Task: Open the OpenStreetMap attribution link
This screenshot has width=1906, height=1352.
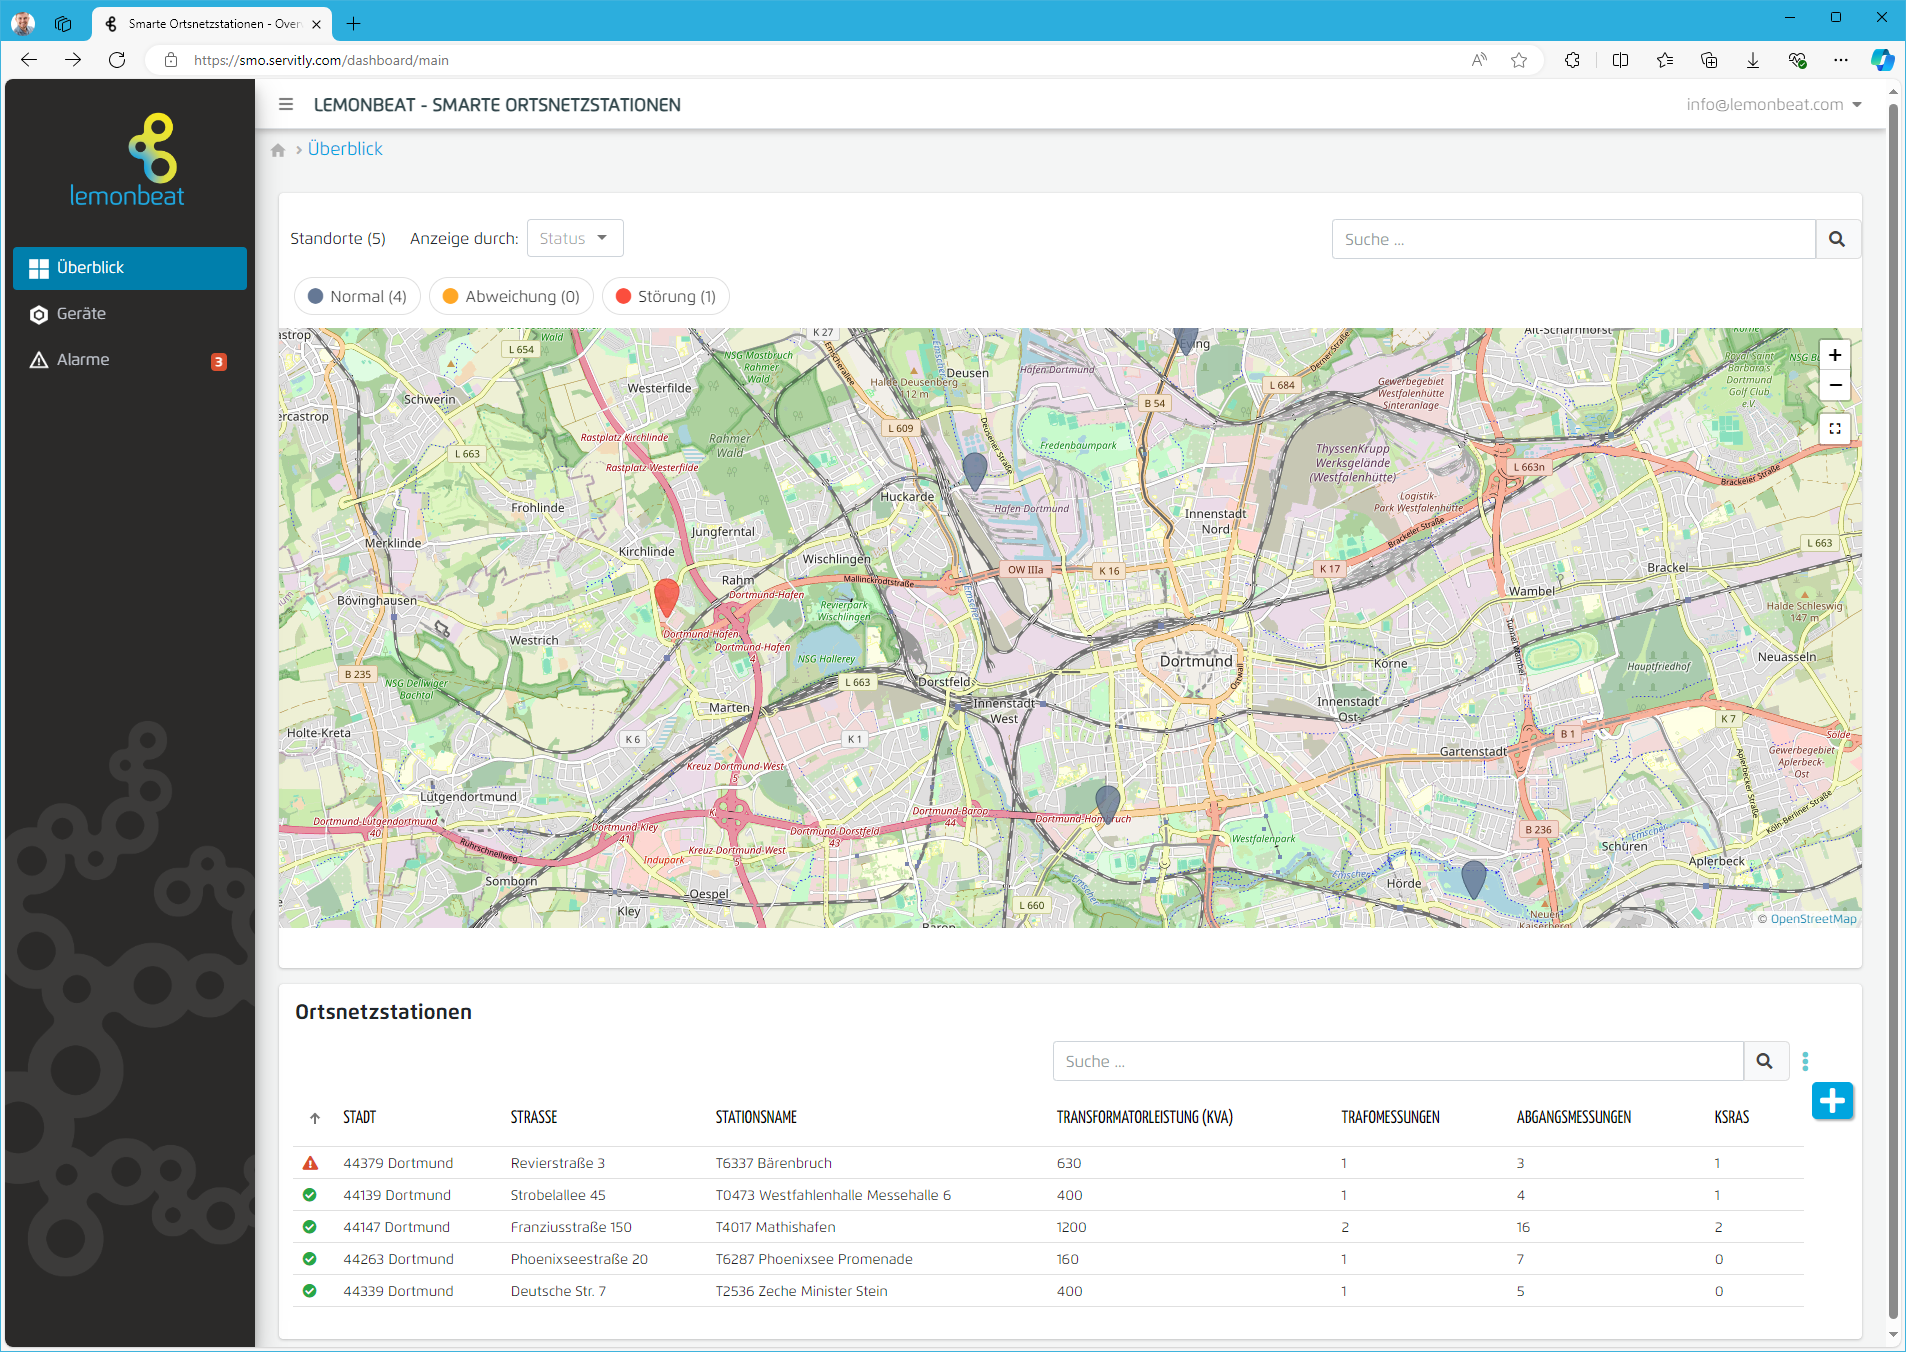Action: (x=1813, y=919)
